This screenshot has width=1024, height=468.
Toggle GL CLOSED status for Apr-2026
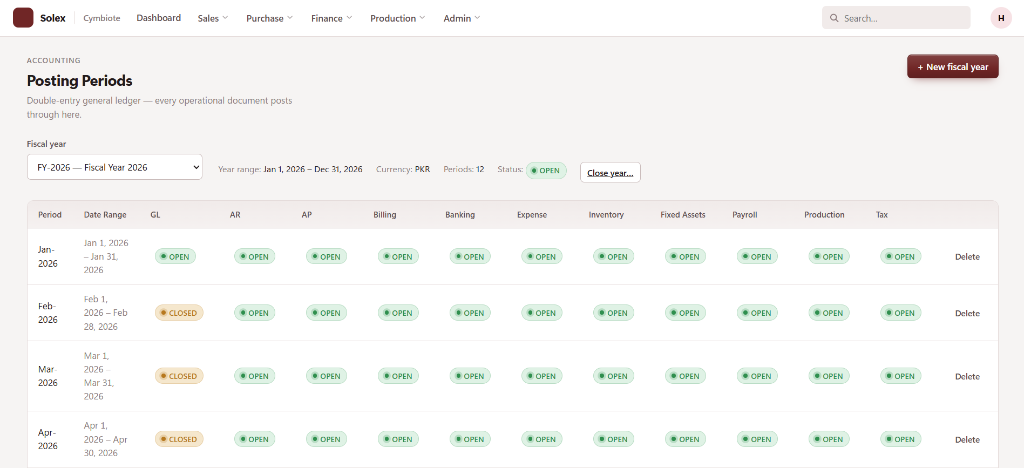point(179,439)
